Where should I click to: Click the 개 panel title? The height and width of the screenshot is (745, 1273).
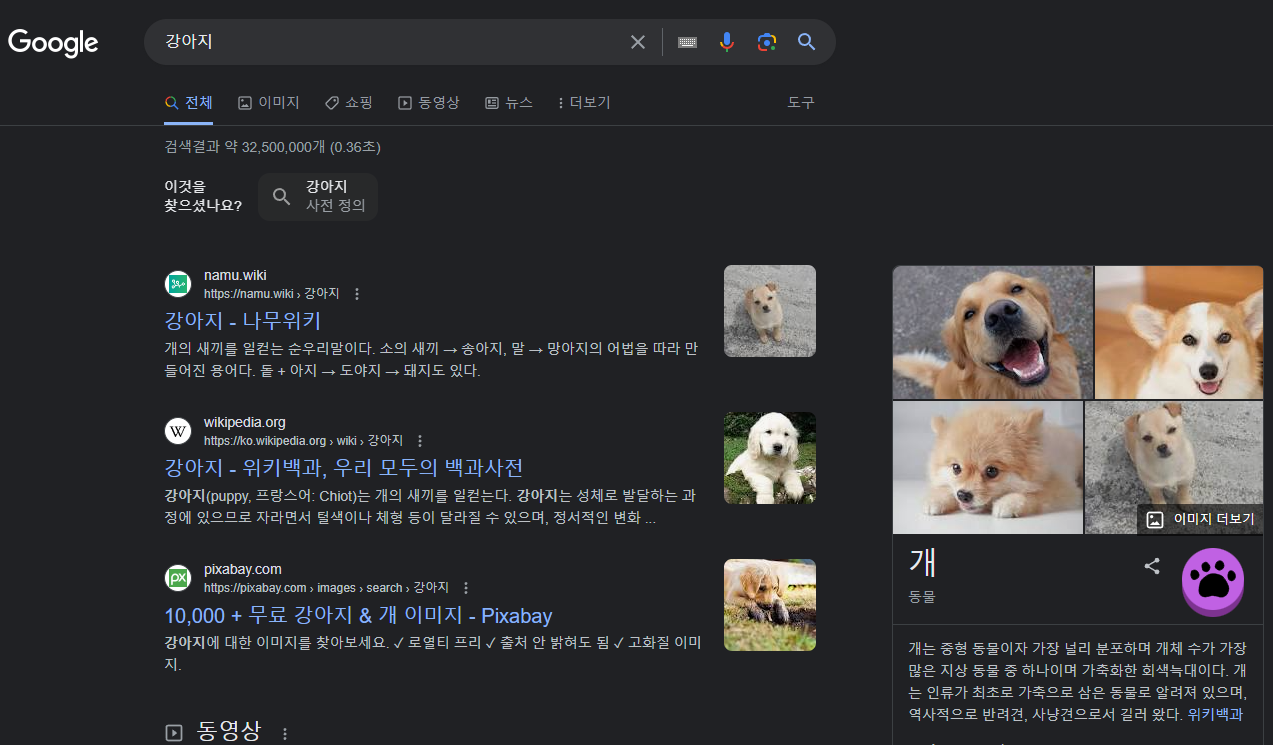coord(921,562)
